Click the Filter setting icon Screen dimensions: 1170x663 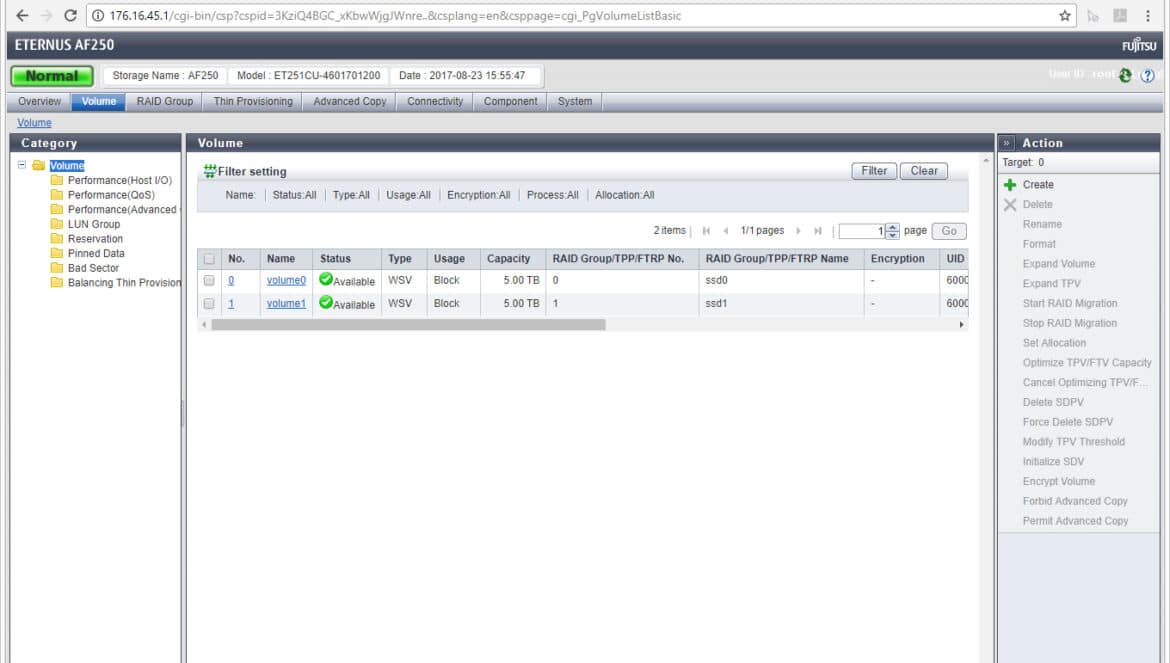click(x=210, y=171)
